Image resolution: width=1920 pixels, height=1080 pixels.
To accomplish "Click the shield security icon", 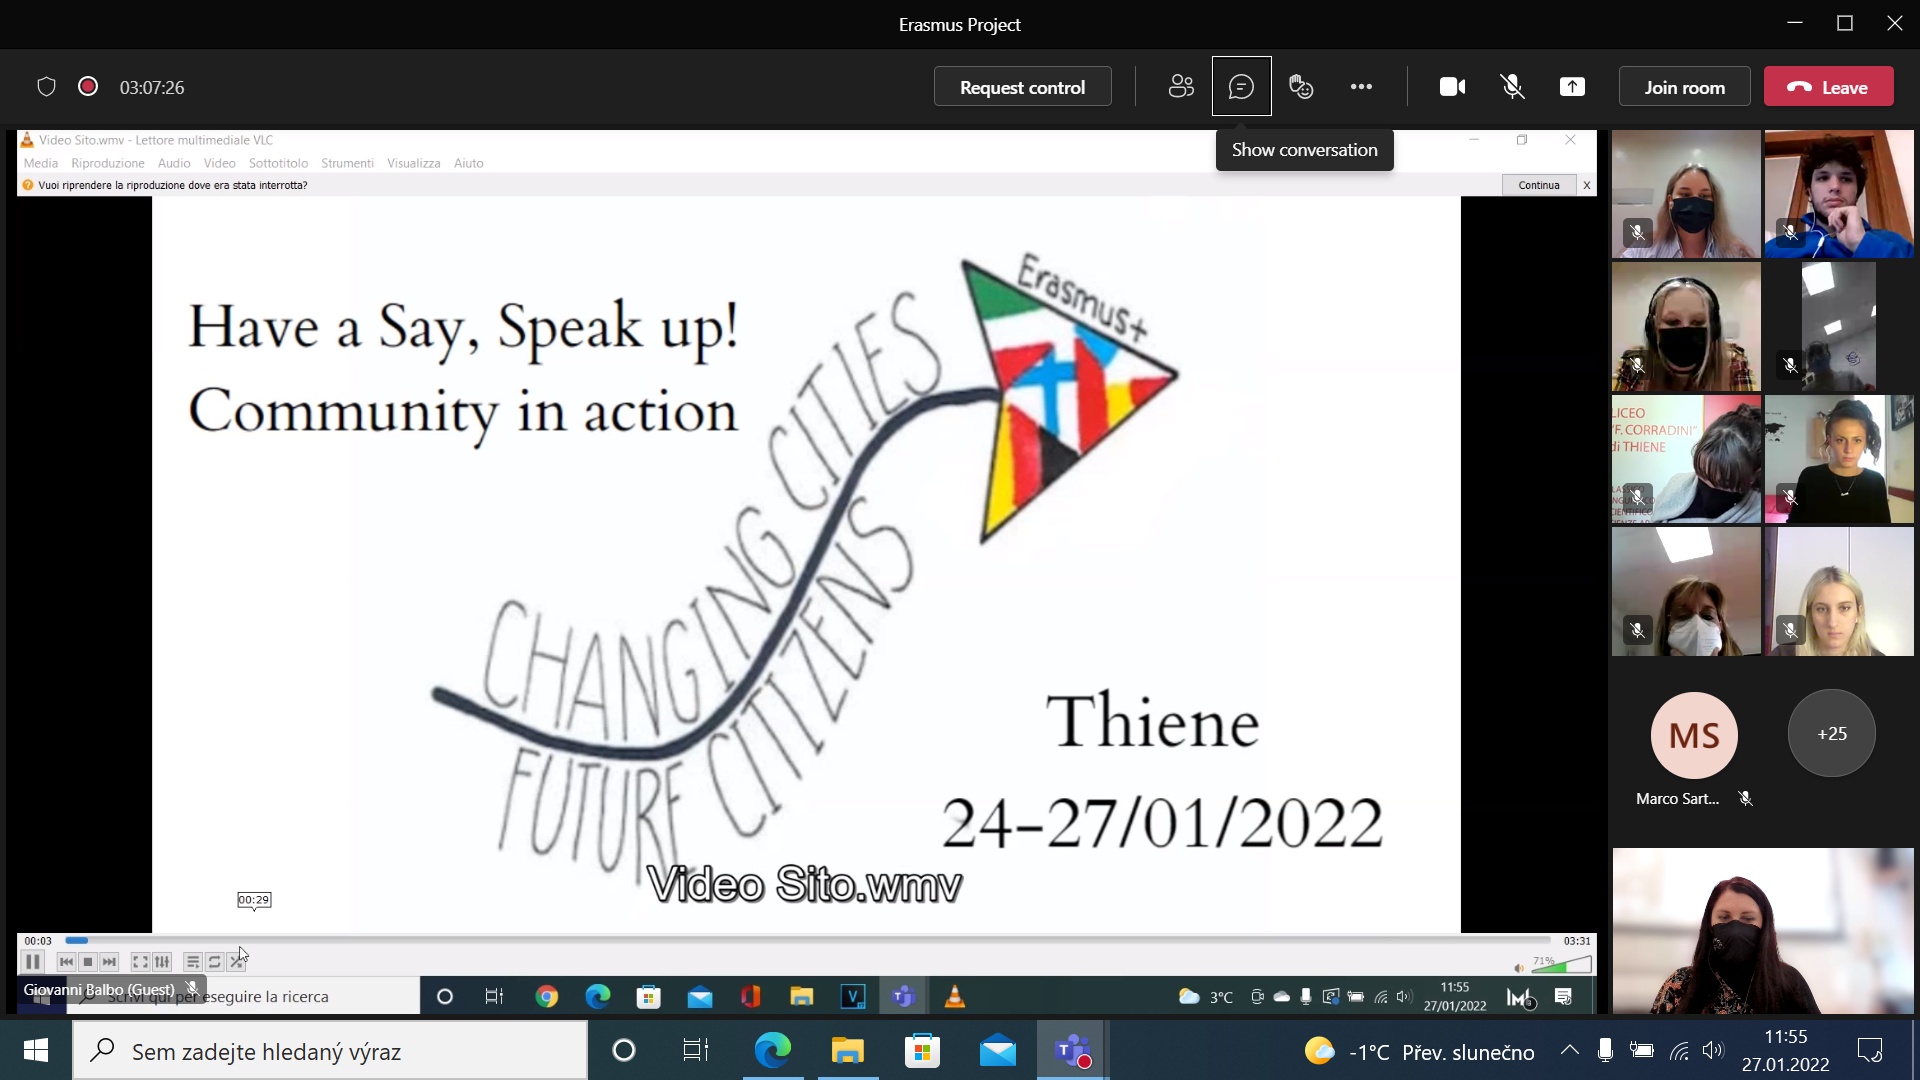I will pos(46,87).
